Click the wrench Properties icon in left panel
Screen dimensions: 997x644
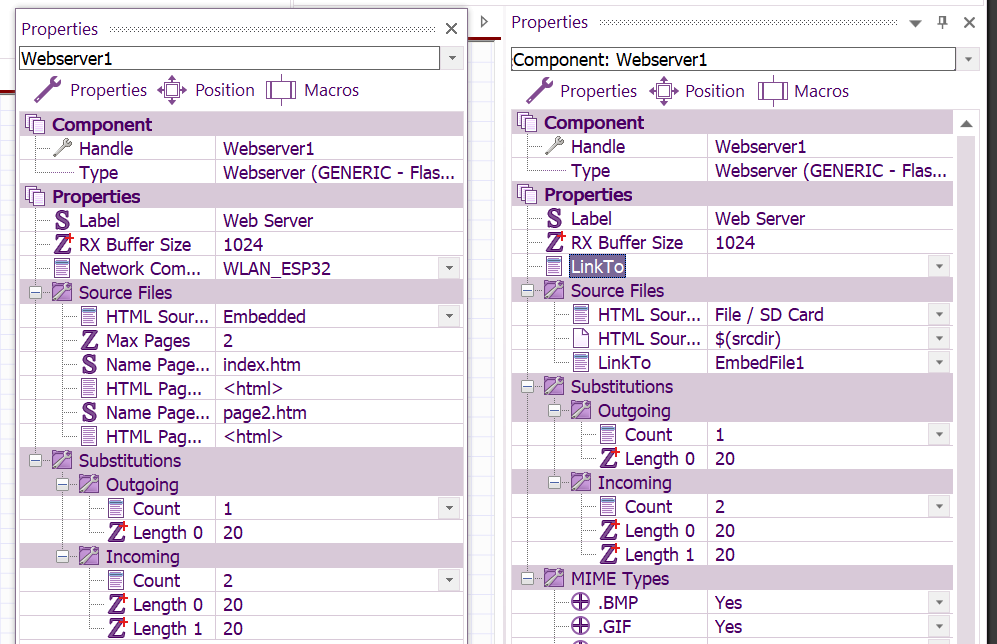(x=49, y=90)
